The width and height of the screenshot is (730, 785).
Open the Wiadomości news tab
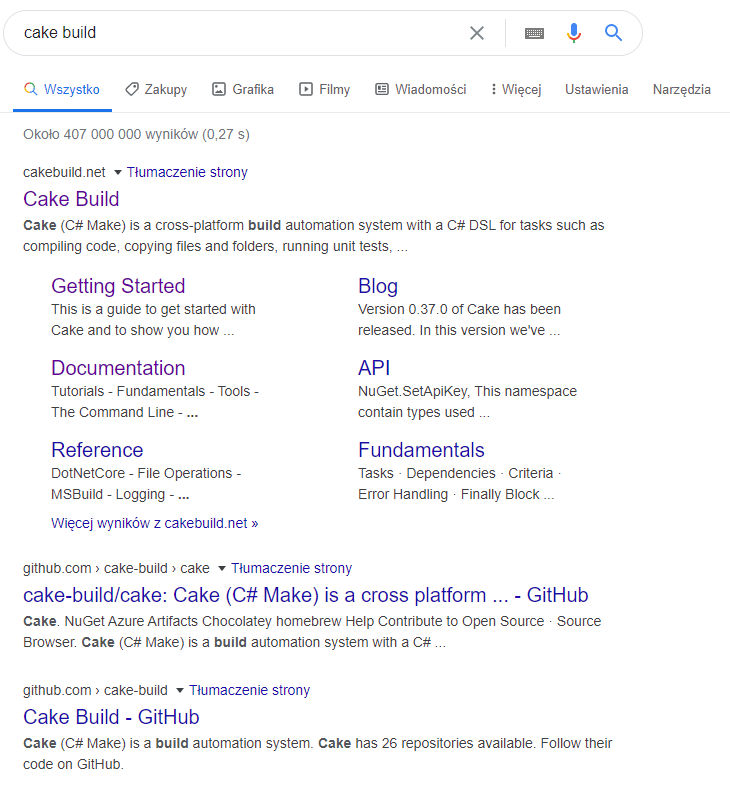point(421,89)
